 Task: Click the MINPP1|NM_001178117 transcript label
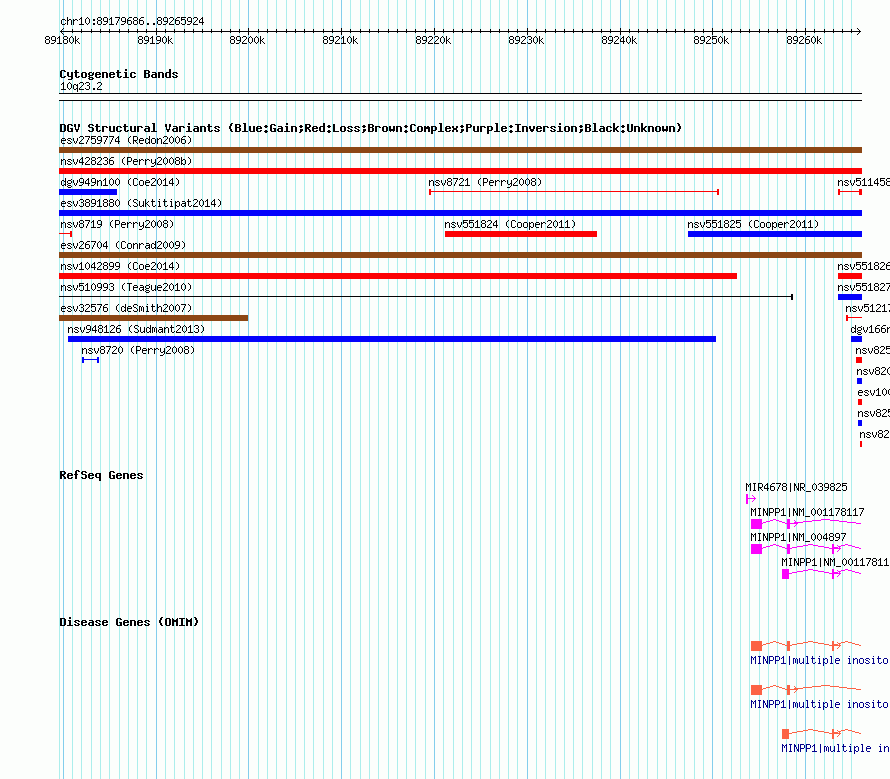pyautogui.click(x=807, y=512)
